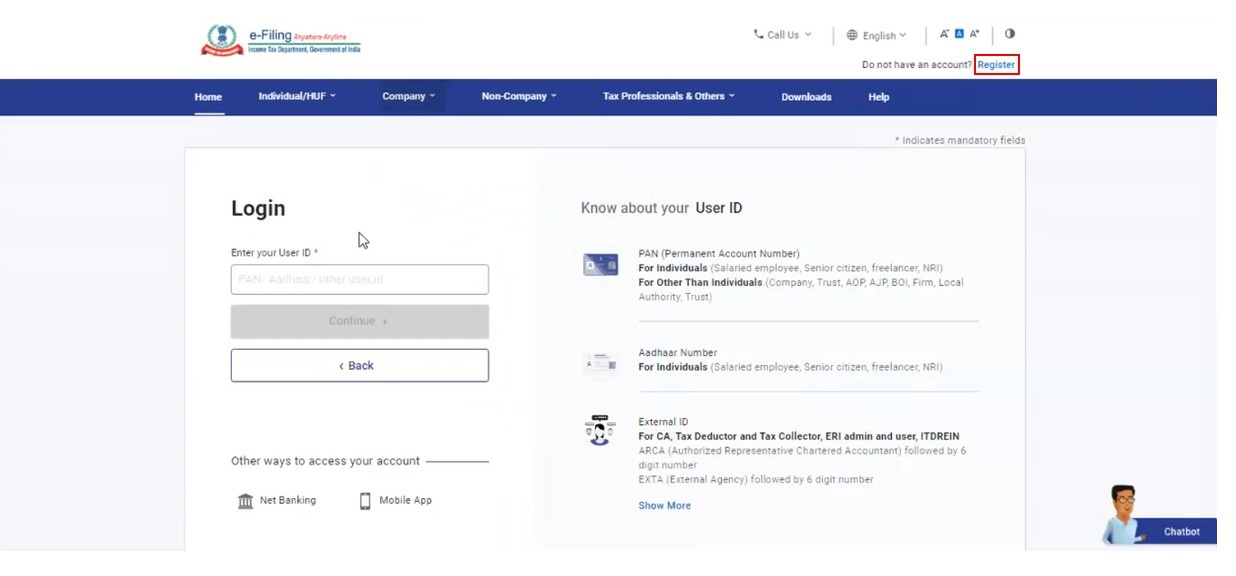This screenshot has width=1236, height=576.
Task: Decrease font size with small A icon
Action: coord(944,34)
